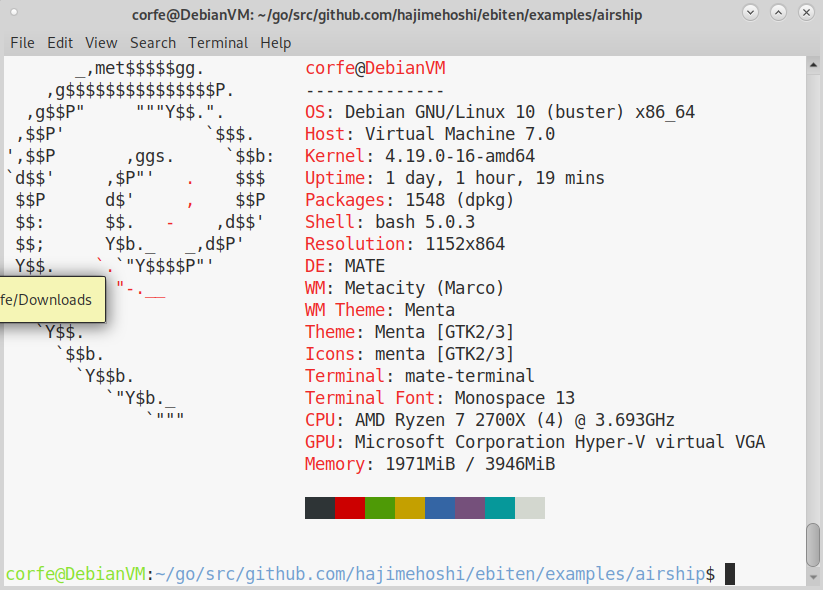
Task: Click the '1548 (dpkg)' packages value
Action: pyautogui.click(x=459, y=201)
